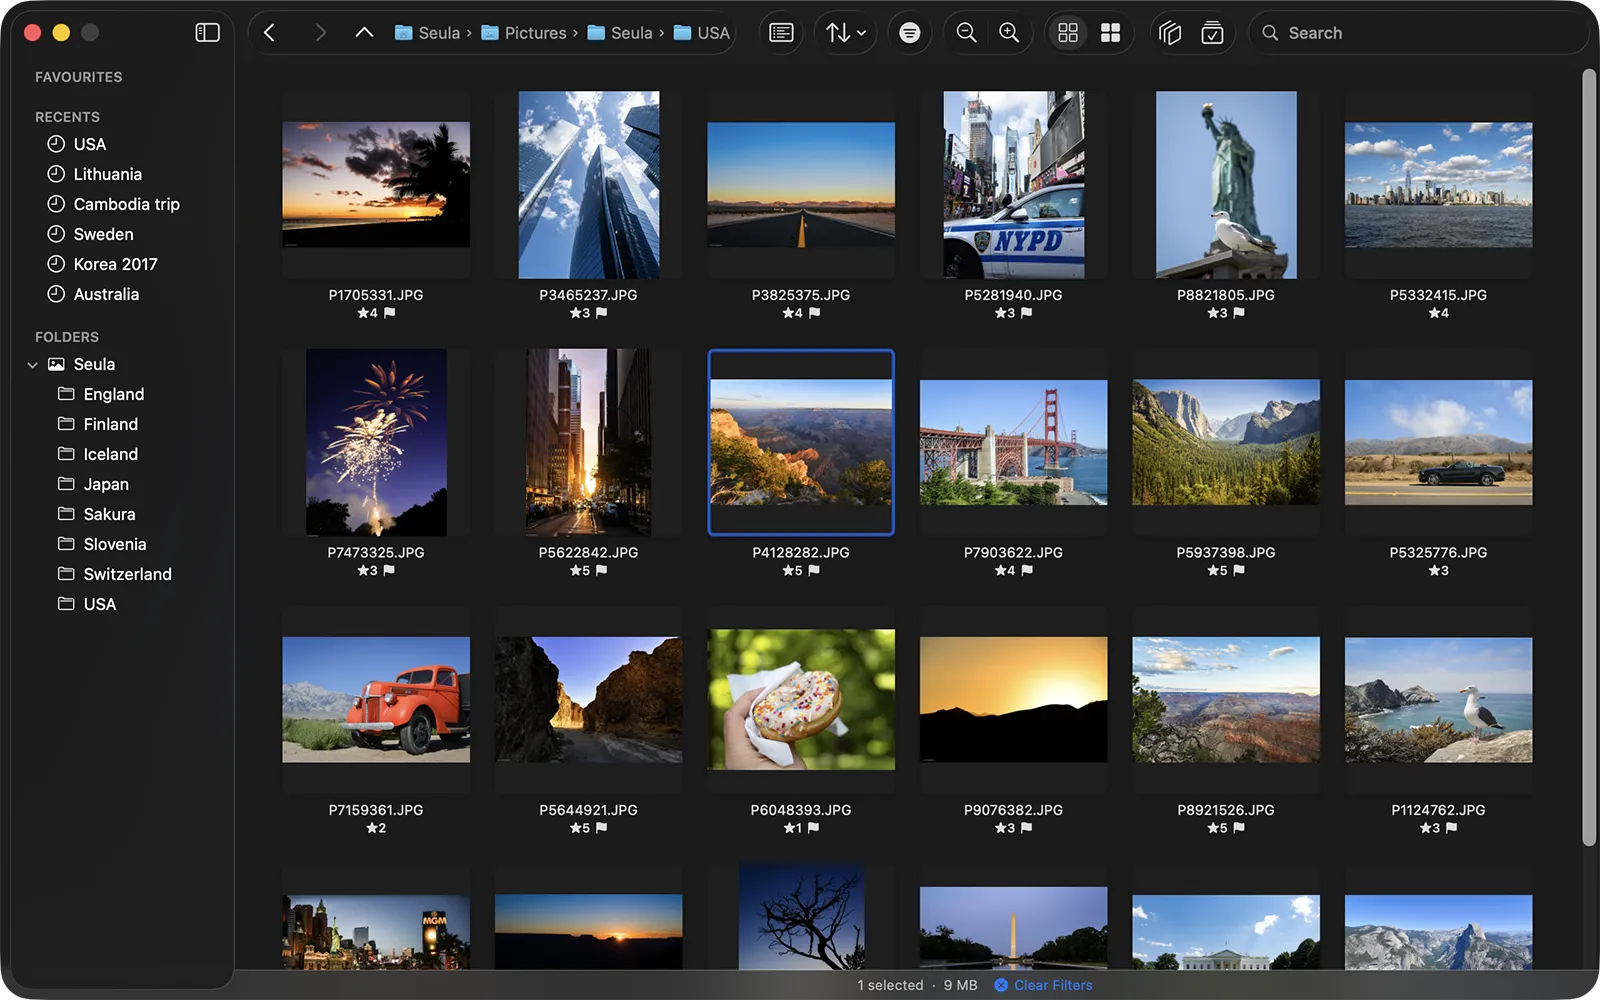This screenshot has width=1600, height=1000.
Task: Click the star rating under P5325776.JPG
Action: (x=1438, y=570)
